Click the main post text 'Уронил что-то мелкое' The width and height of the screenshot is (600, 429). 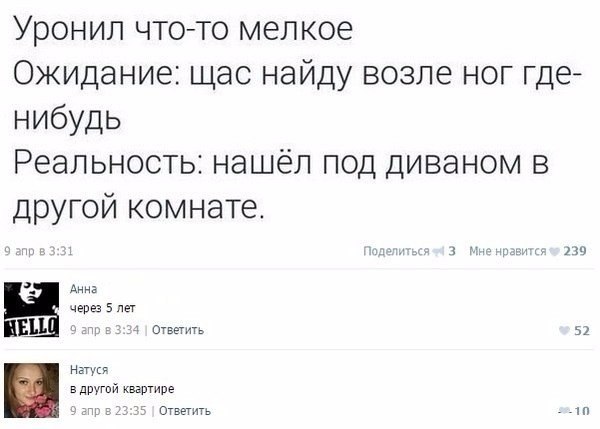point(183,32)
